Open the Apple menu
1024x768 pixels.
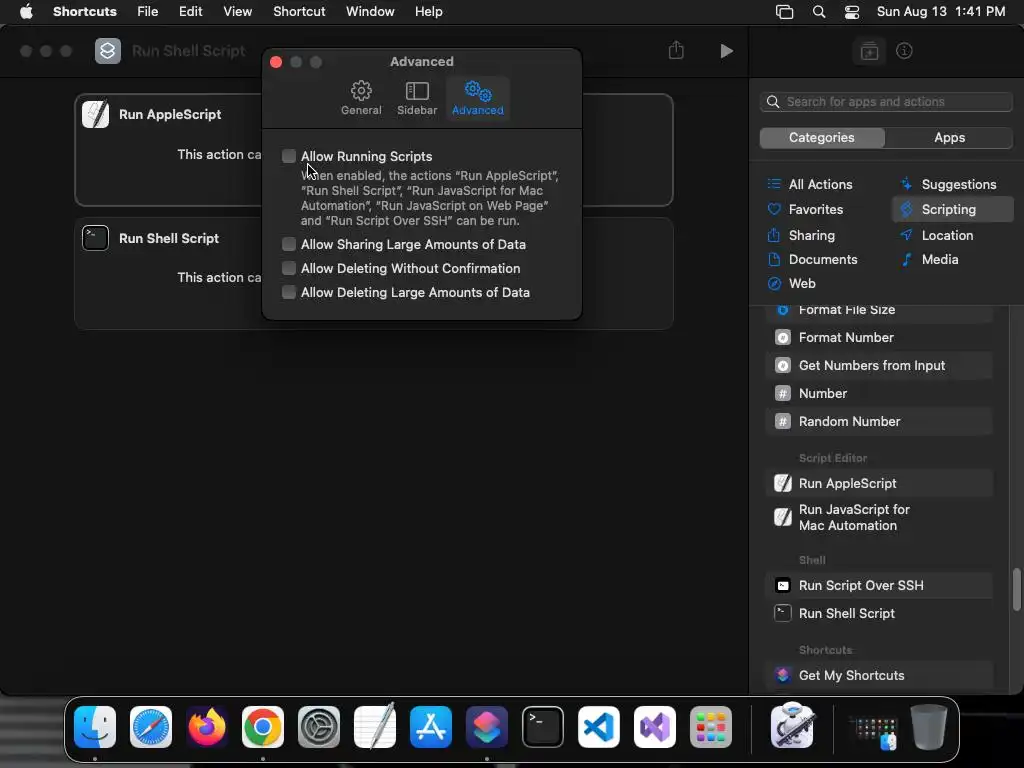(26, 12)
